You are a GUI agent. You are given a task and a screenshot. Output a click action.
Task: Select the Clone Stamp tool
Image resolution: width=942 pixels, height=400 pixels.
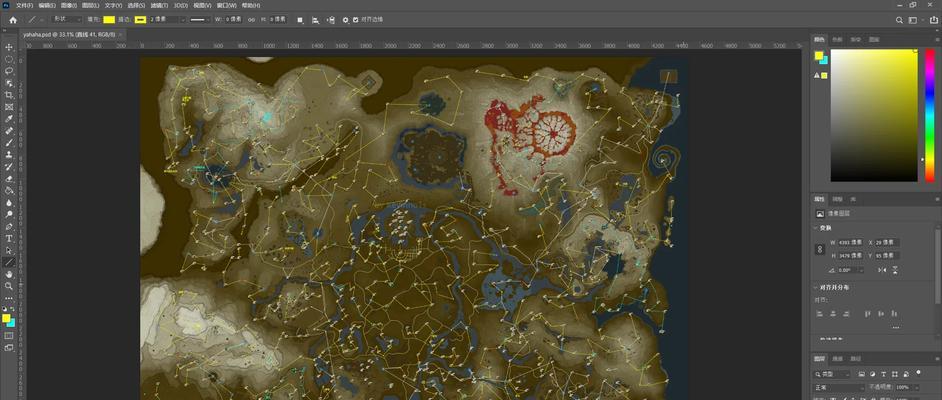(9, 154)
